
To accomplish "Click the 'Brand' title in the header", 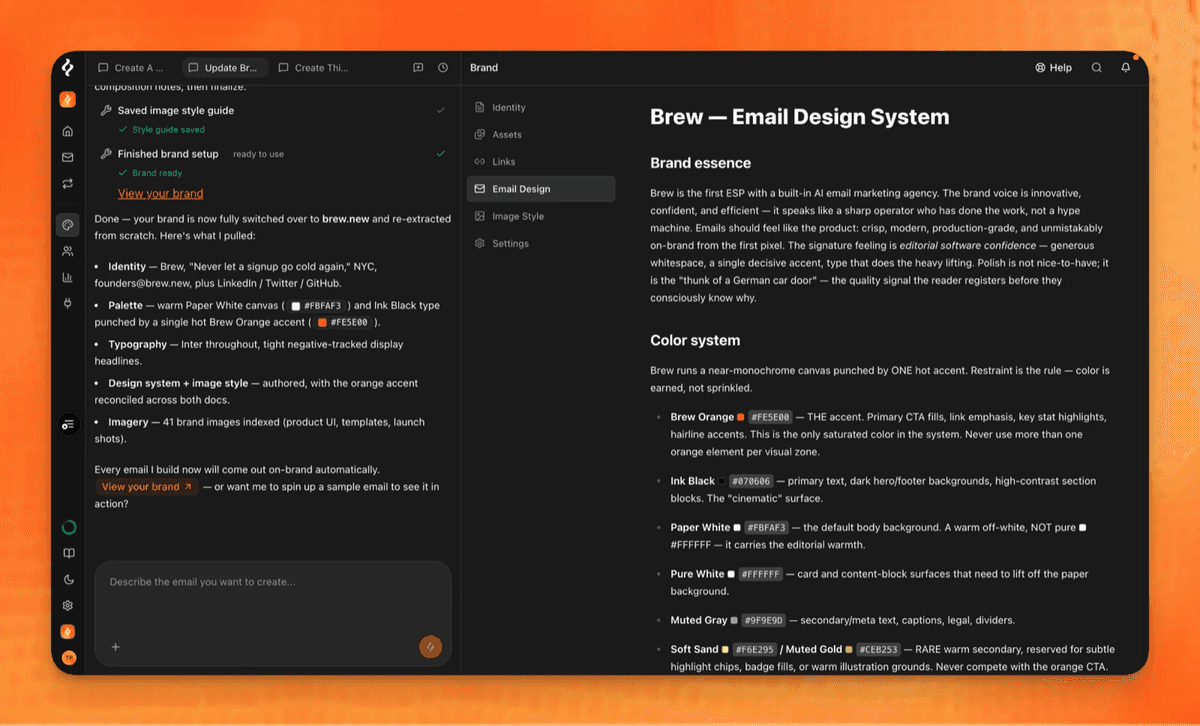I will click(484, 68).
